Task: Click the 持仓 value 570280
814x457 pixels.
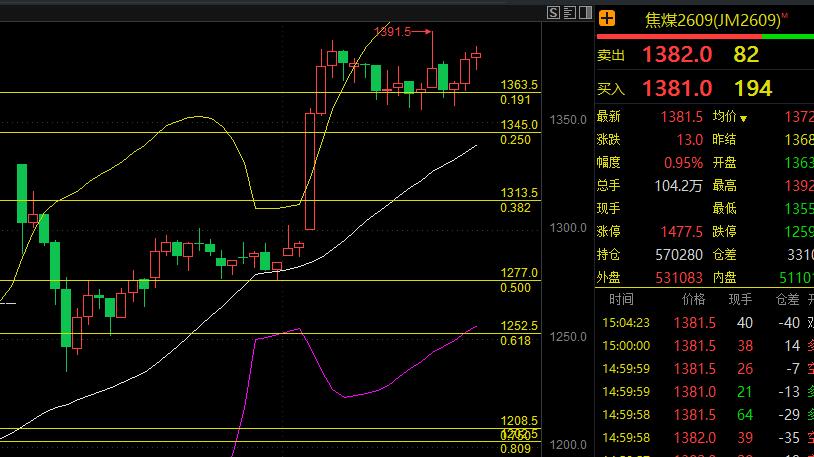Action: (x=679, y=254)
